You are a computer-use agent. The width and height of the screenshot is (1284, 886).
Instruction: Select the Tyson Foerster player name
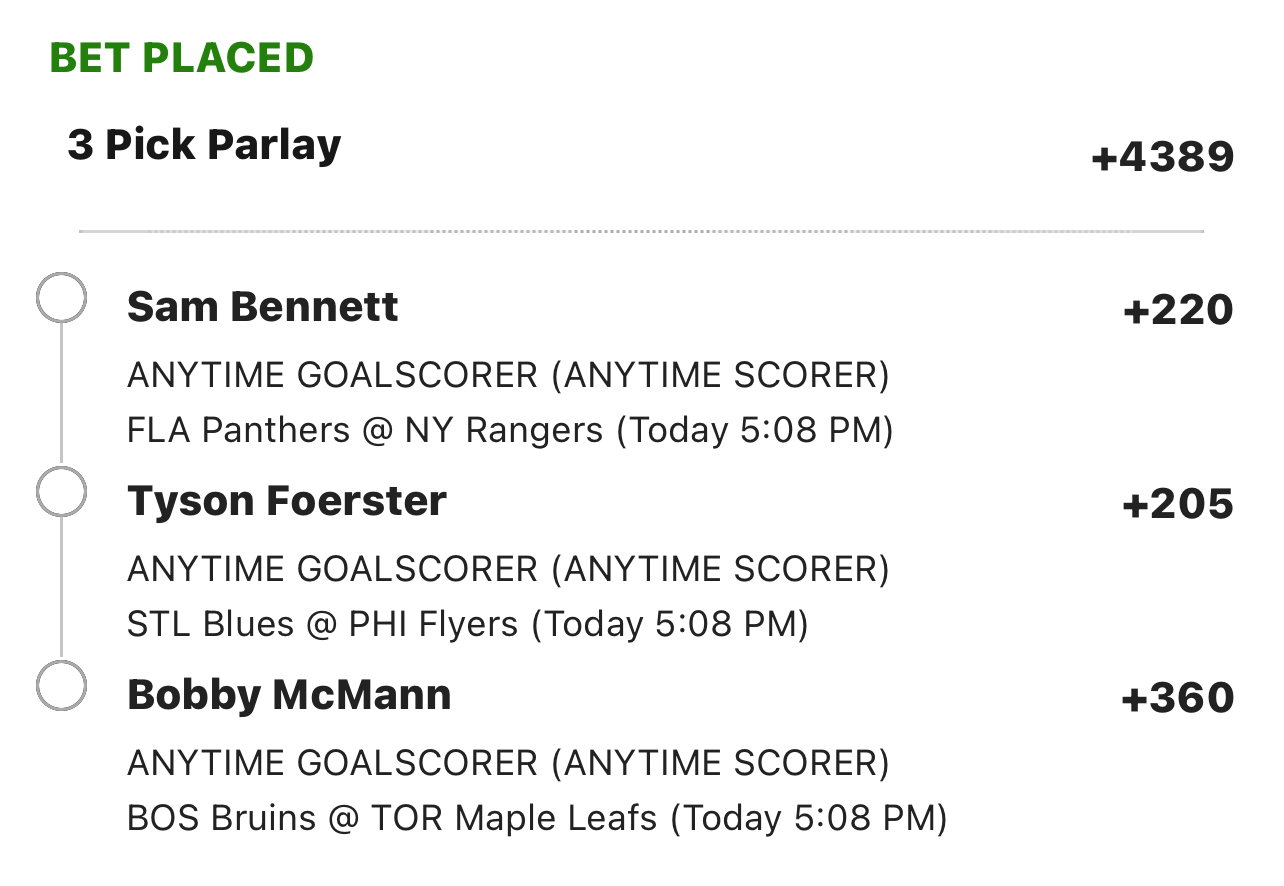click(x=287, y=501)
